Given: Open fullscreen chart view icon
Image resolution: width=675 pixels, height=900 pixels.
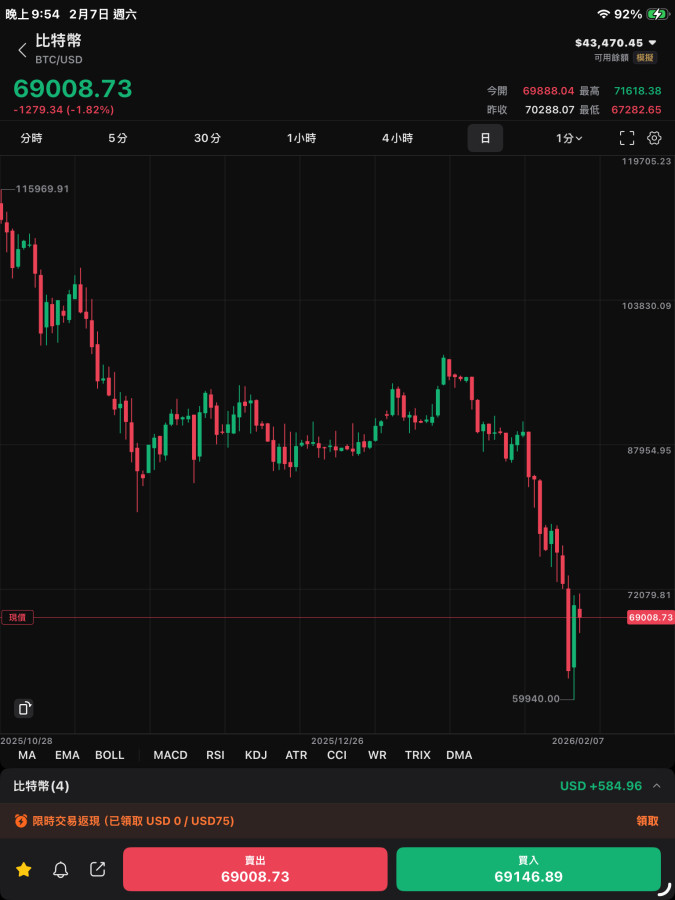Looking at the screenshot, I should point(627,138).
